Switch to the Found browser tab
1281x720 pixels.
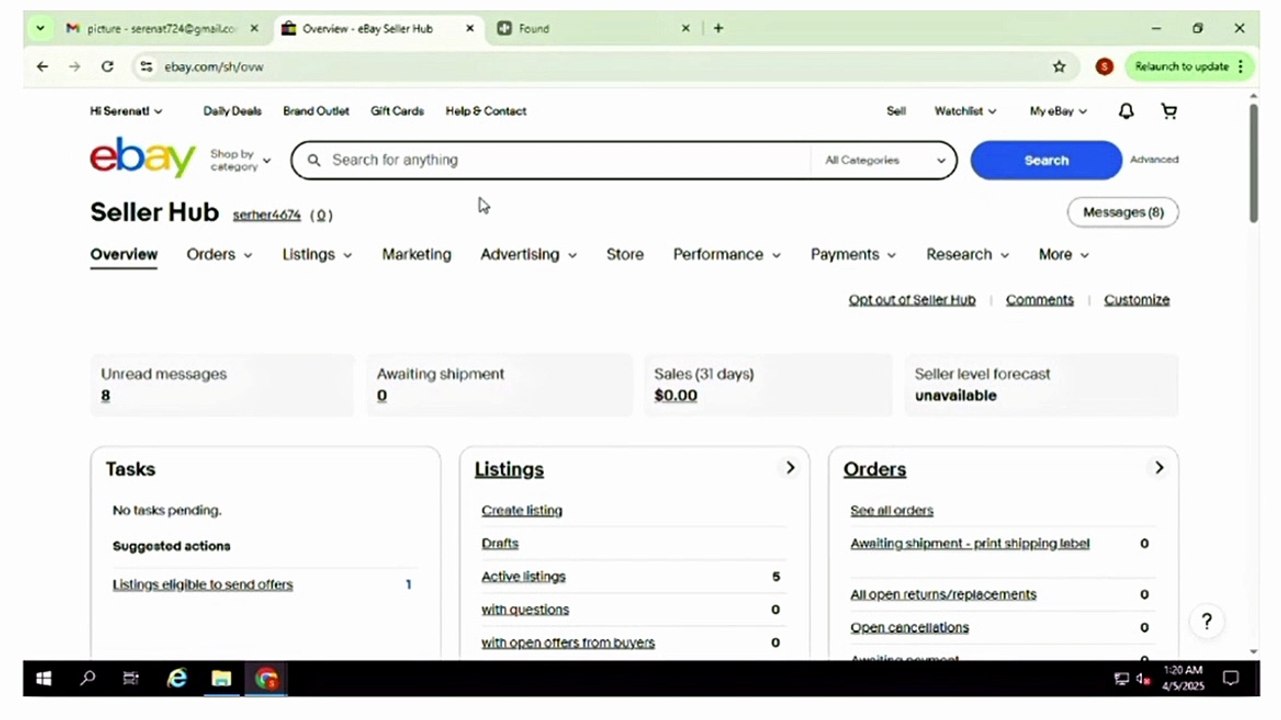click(x=593, y=29)
